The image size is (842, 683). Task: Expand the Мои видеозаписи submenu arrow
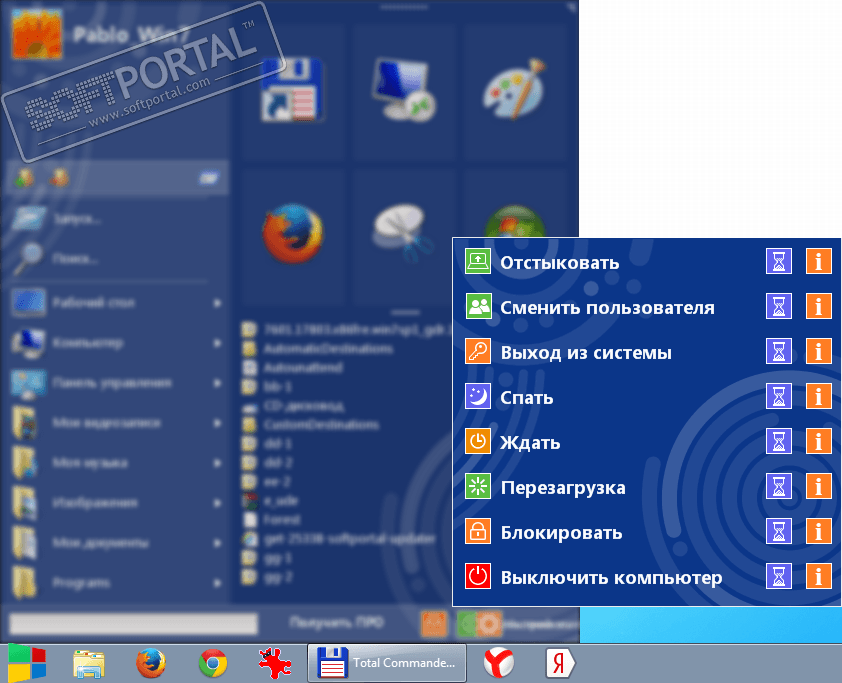pos(217,423)
